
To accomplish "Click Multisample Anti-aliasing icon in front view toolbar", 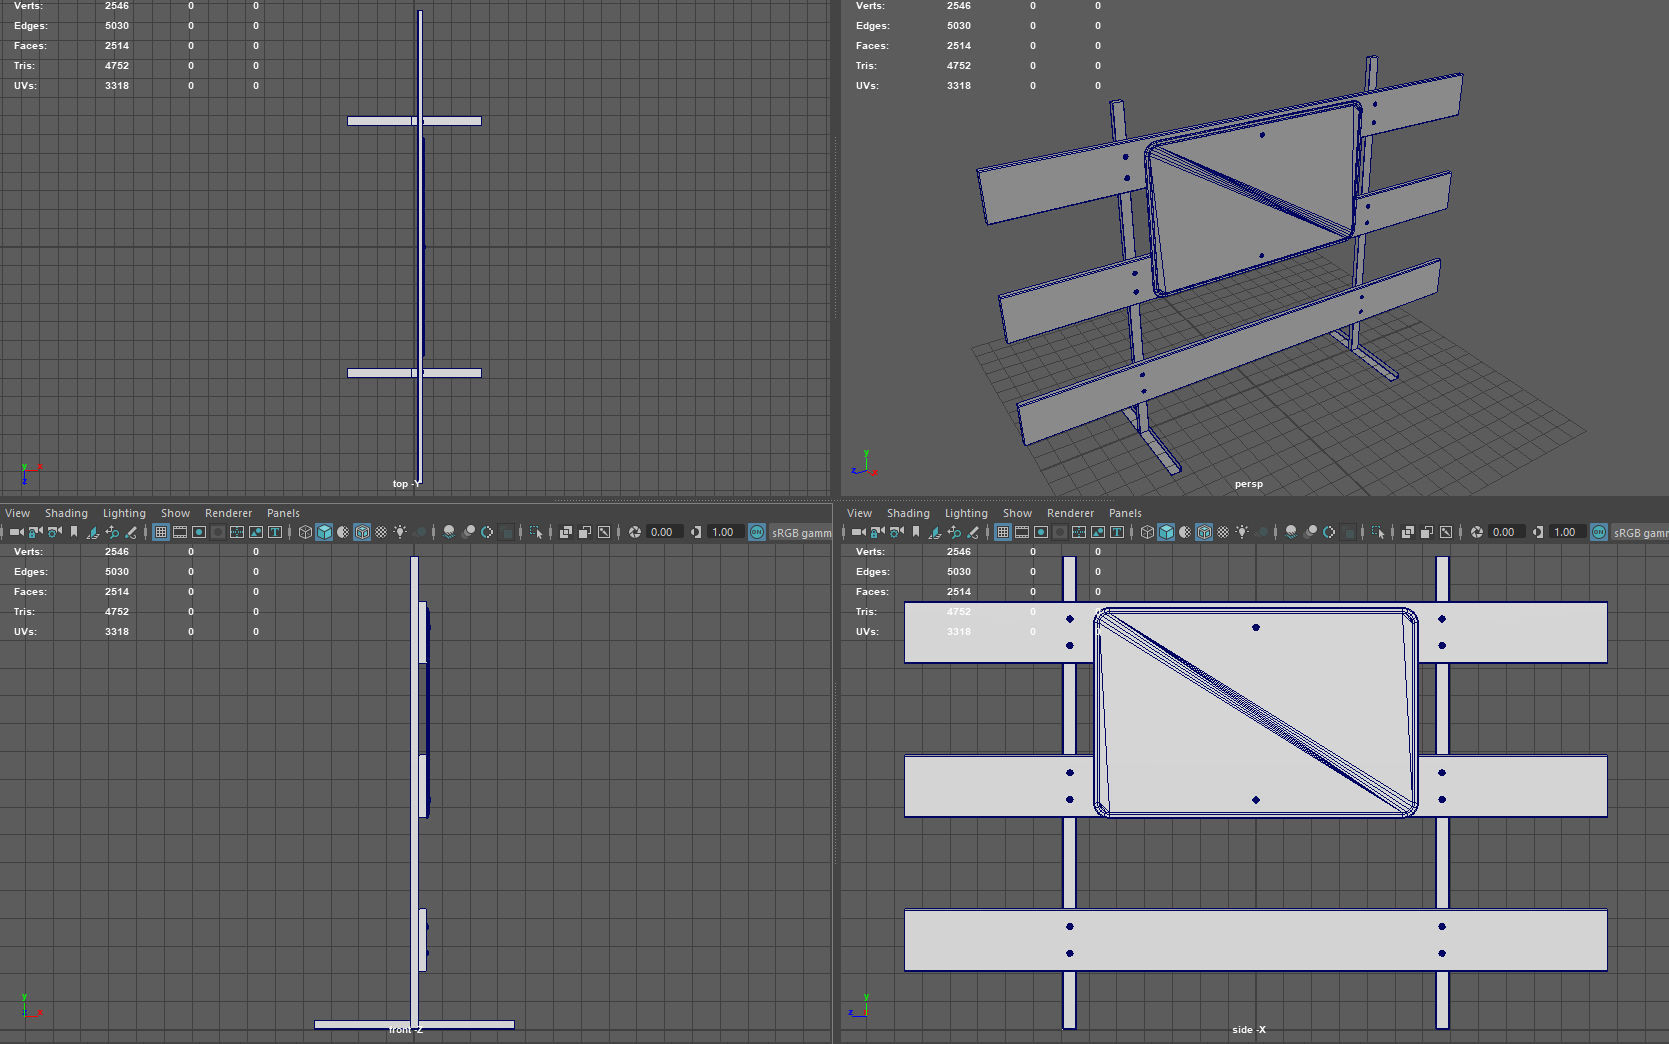I will [x=487, y=532].
